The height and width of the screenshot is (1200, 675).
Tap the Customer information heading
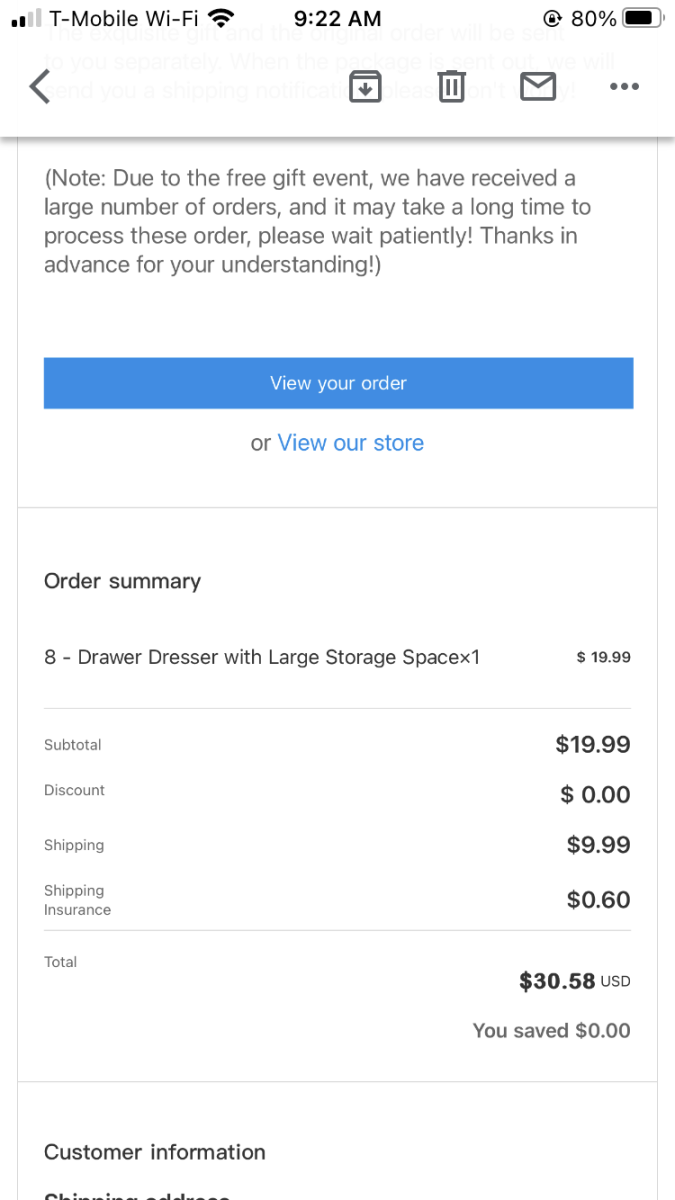(x=155, y=1152)
